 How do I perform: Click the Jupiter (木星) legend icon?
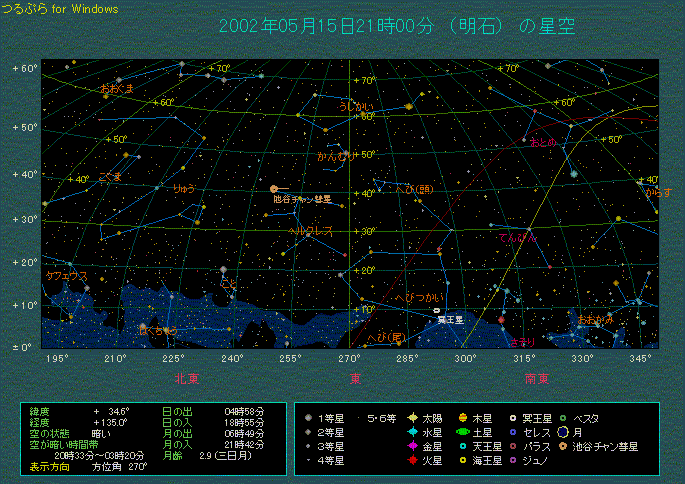click(463, 418)
